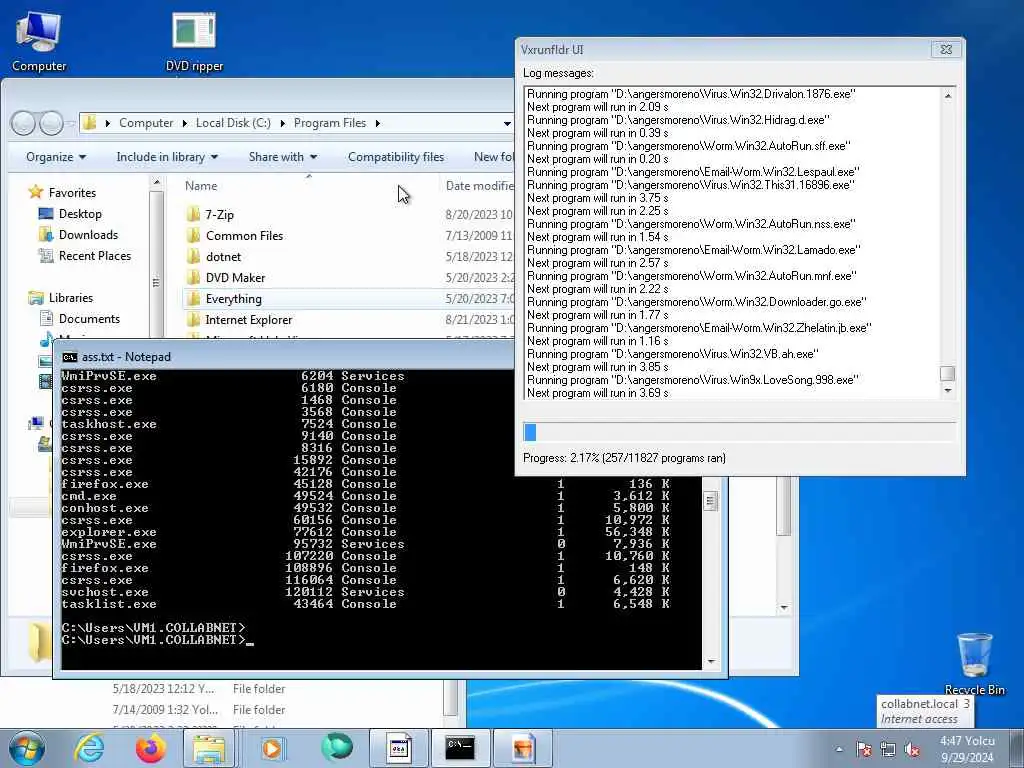Expand arrow after Program Files breadcrumb

pyautogui.click(x=377, y=123)
